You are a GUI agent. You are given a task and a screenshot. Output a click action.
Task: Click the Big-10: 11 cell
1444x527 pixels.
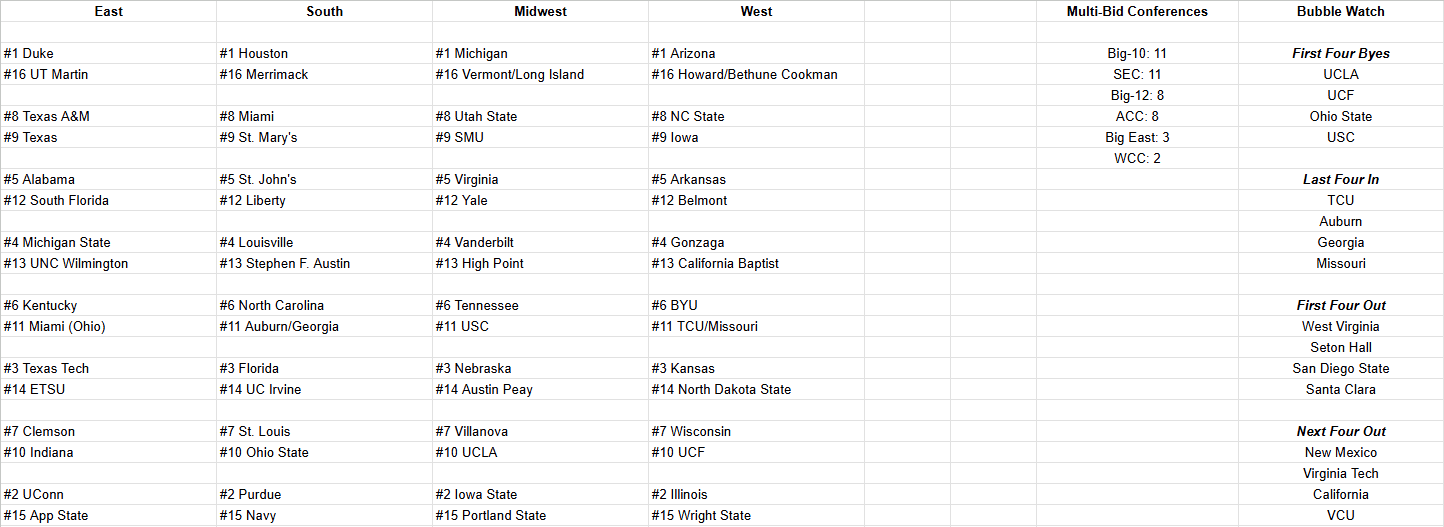[x=1136, y=54]
